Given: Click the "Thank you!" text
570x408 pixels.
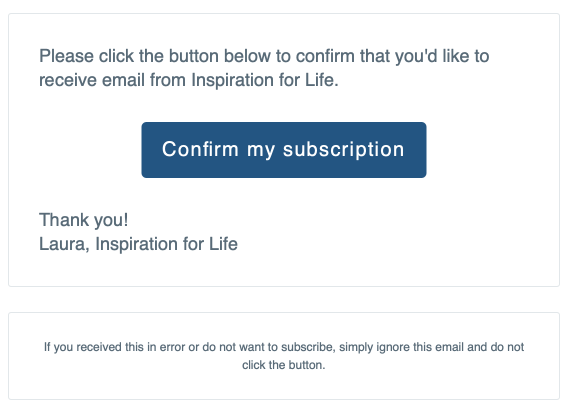Looking at the screenshot, I should click(x=84, y=220).
